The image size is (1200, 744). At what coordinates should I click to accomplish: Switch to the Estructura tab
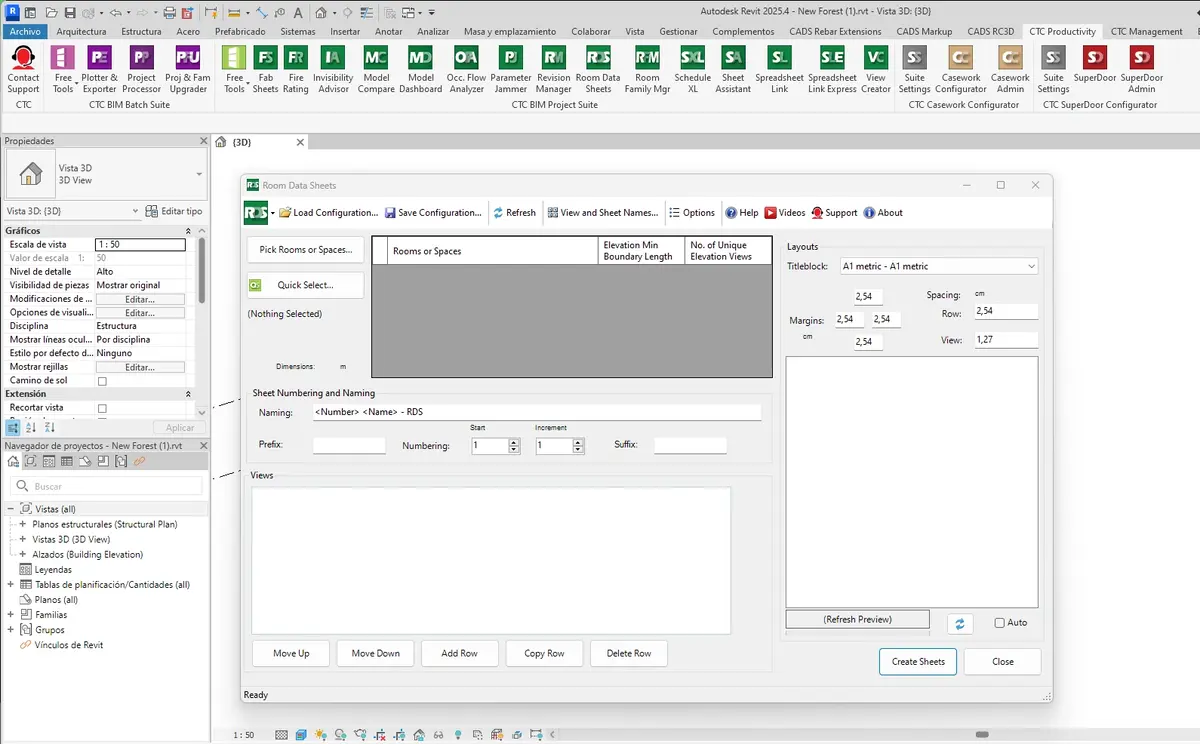coord(141,32)
